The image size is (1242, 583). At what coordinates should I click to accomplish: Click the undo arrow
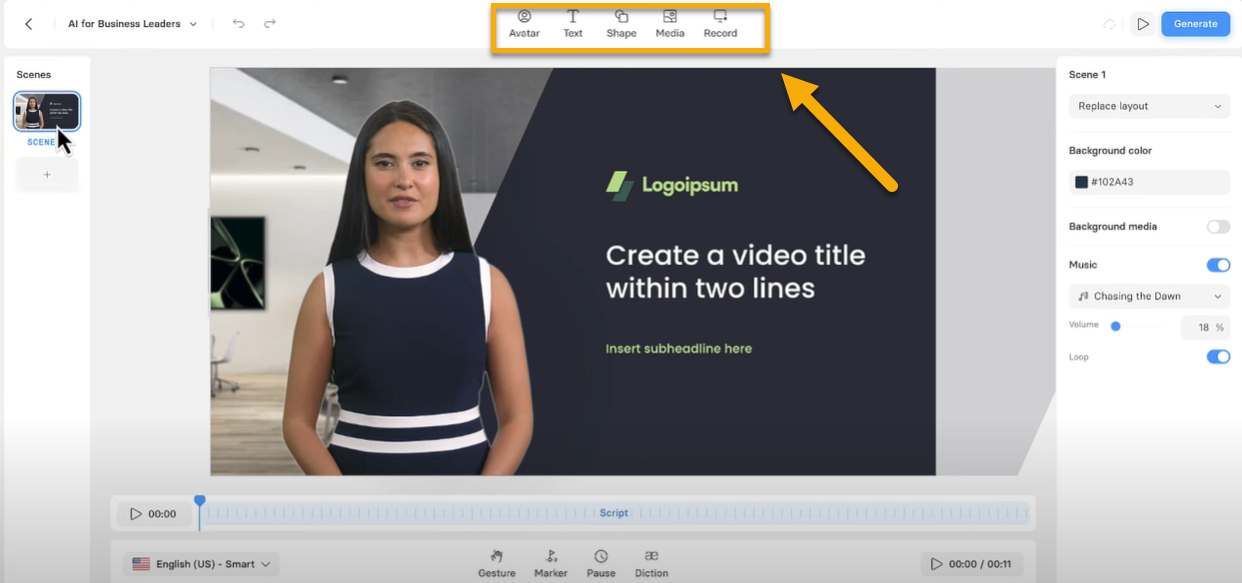238,23
